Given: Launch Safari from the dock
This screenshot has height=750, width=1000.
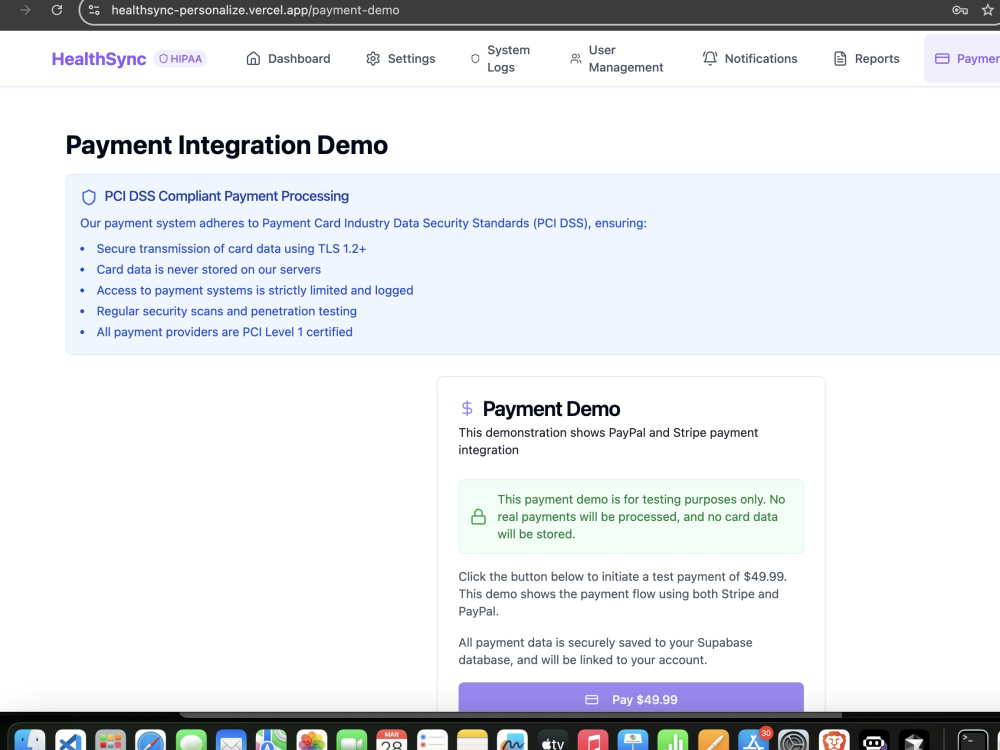Looking at the screenshot, I should (x=151, y=740).
